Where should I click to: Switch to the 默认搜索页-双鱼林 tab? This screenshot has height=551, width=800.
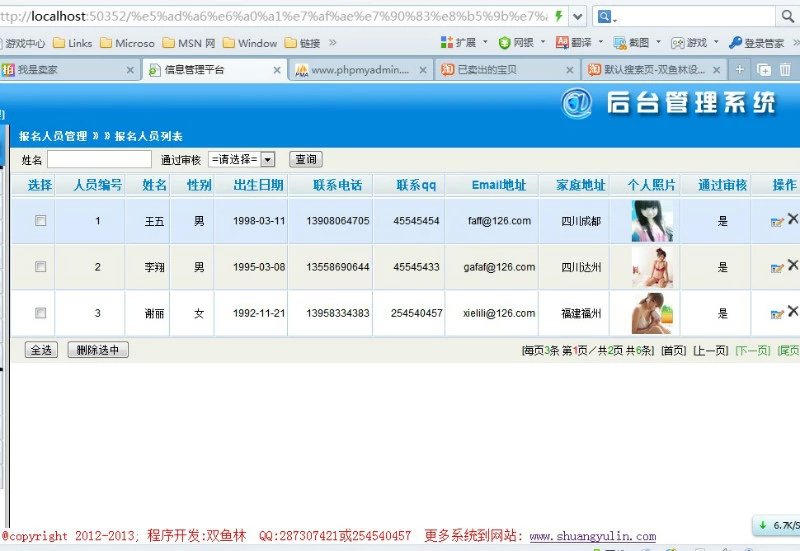point(653,70)
